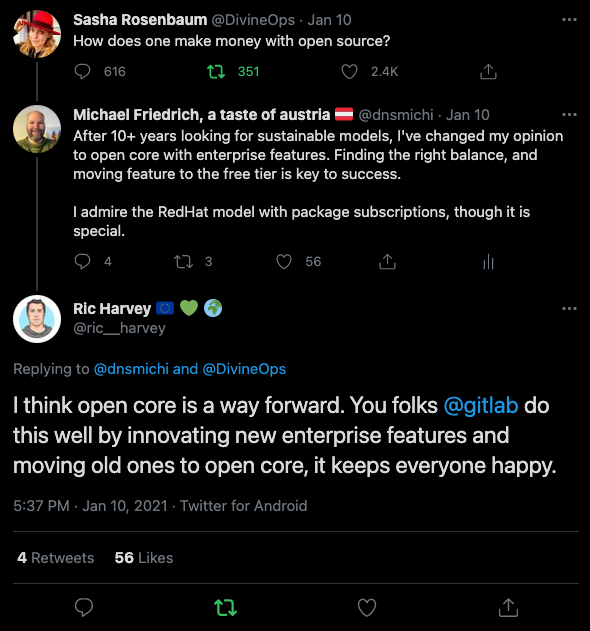Reply to Sasha Rosenbaum's tweet
Viewport: 590px width, 631px height.
pyautogui.click(x=83, y=72)
